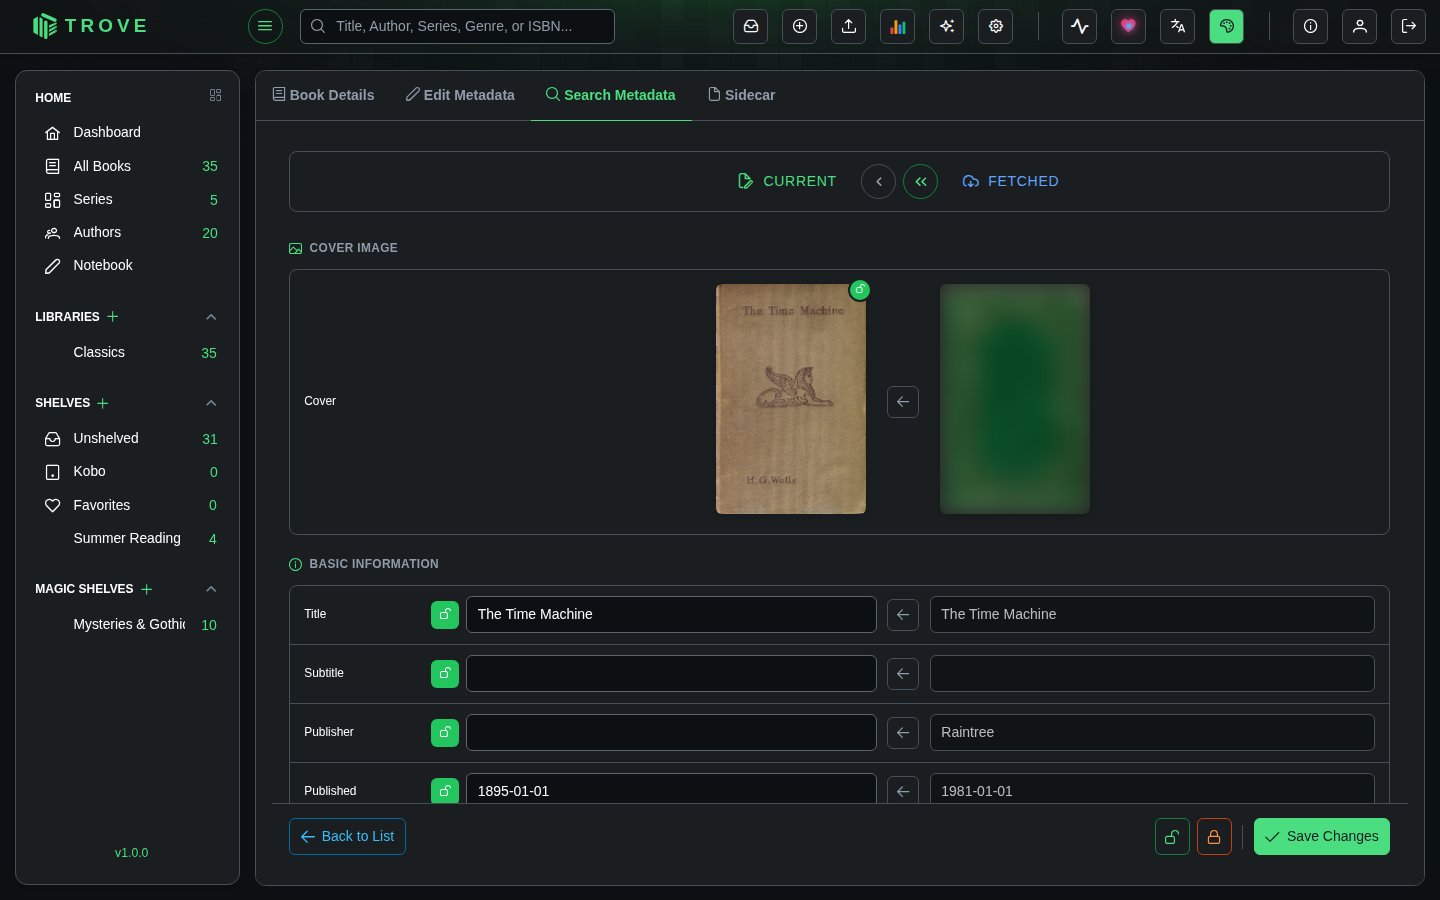Click the sidebar layout icon next to HOME
This screenshot has width=1440, height=900.
[215, 95]
